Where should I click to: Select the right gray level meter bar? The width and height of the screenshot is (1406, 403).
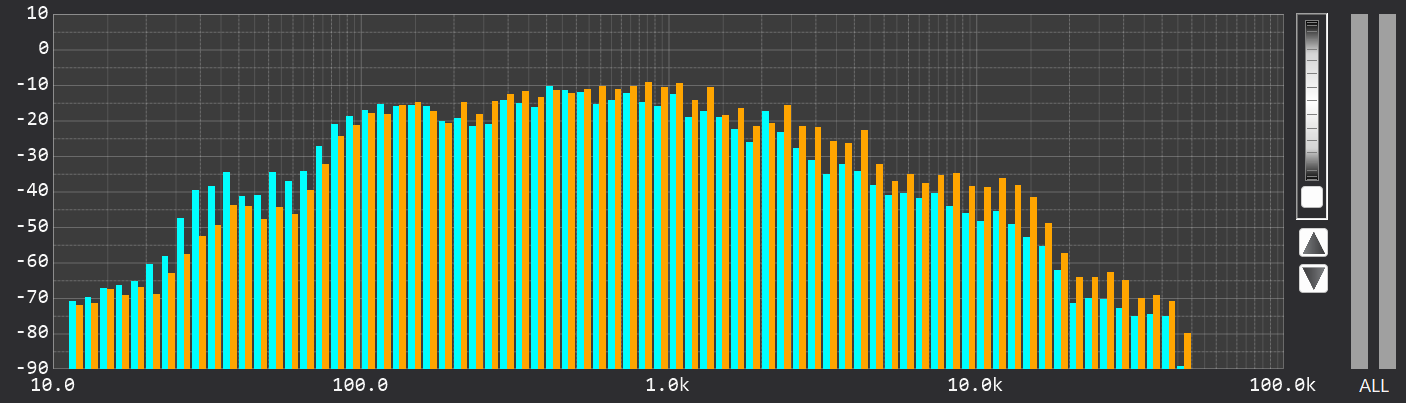coord(1387,190)
